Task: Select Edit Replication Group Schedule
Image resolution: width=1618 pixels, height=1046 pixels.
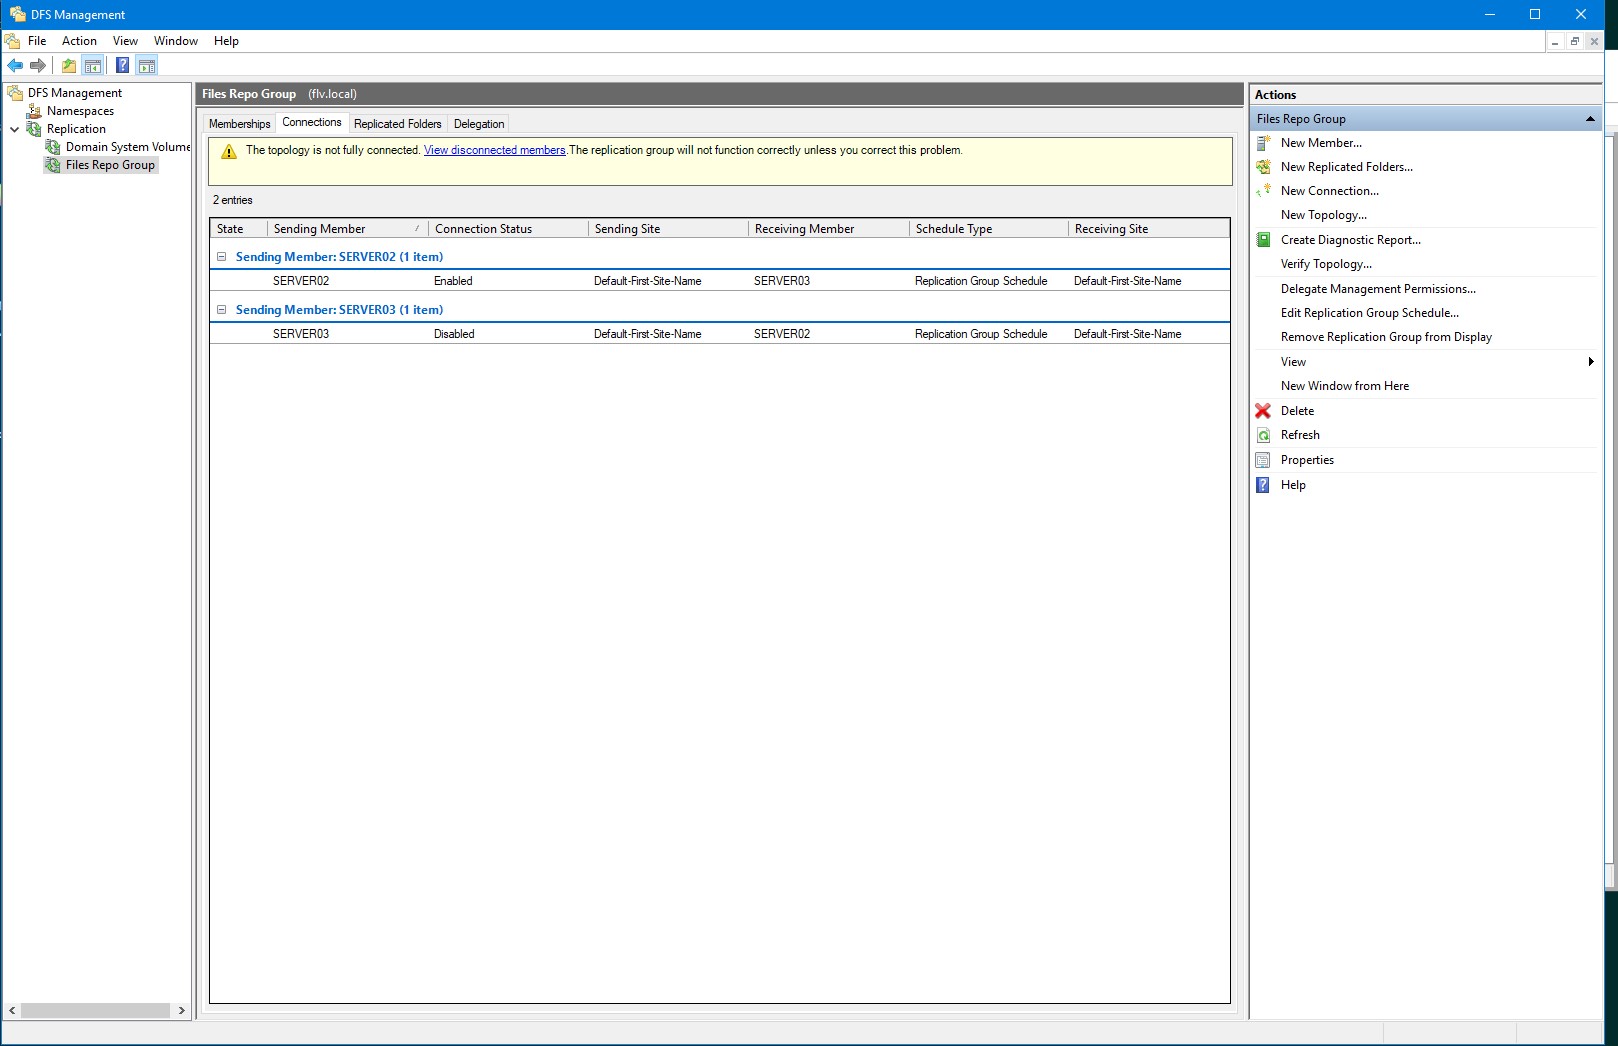Action: (1369, 312)
